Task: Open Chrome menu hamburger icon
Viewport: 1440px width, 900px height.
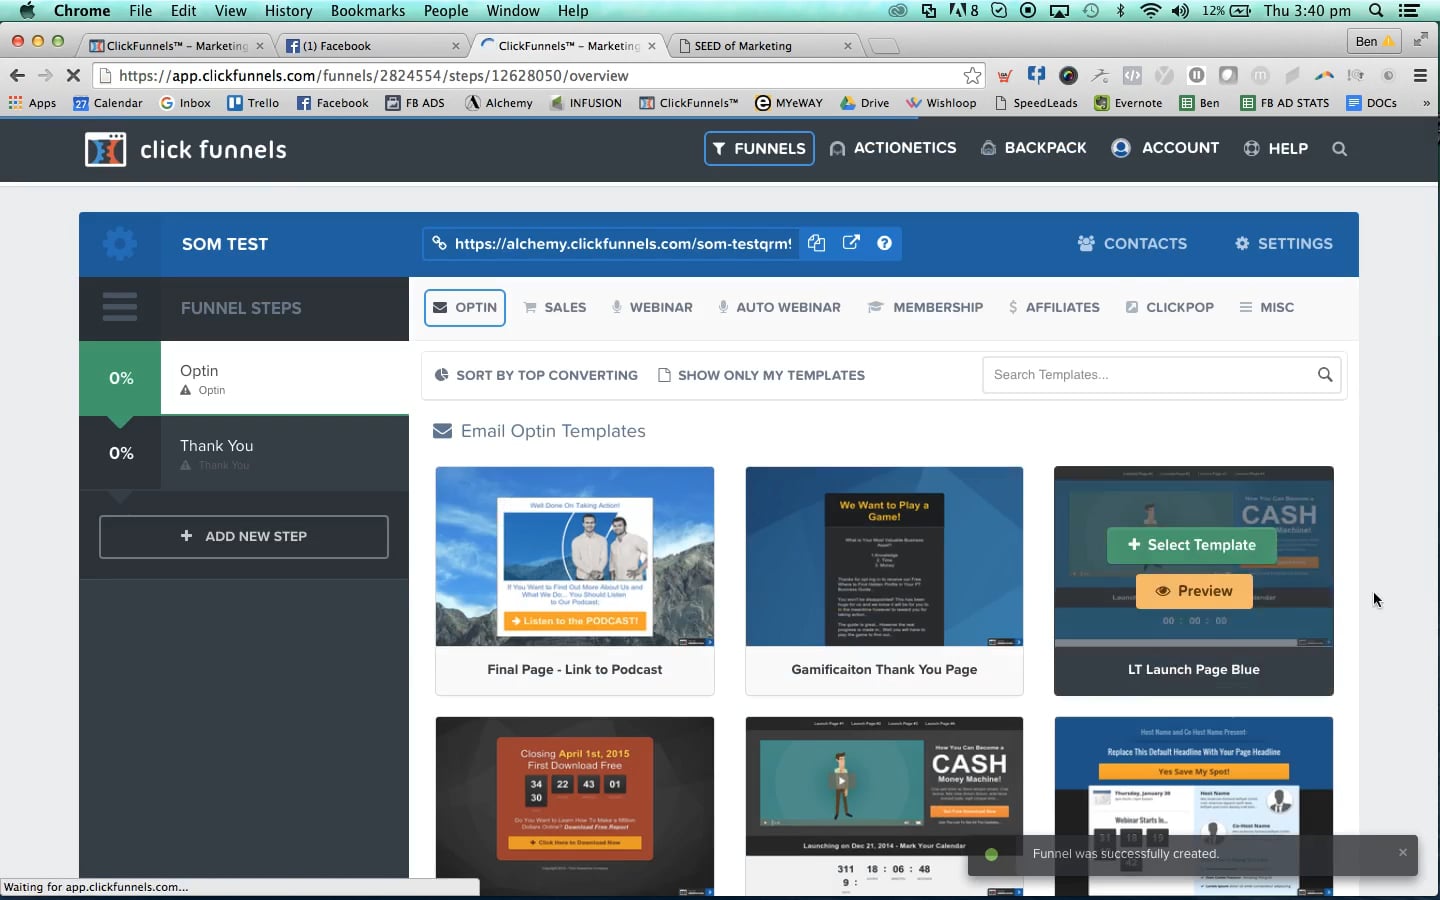Action: 1420,75
